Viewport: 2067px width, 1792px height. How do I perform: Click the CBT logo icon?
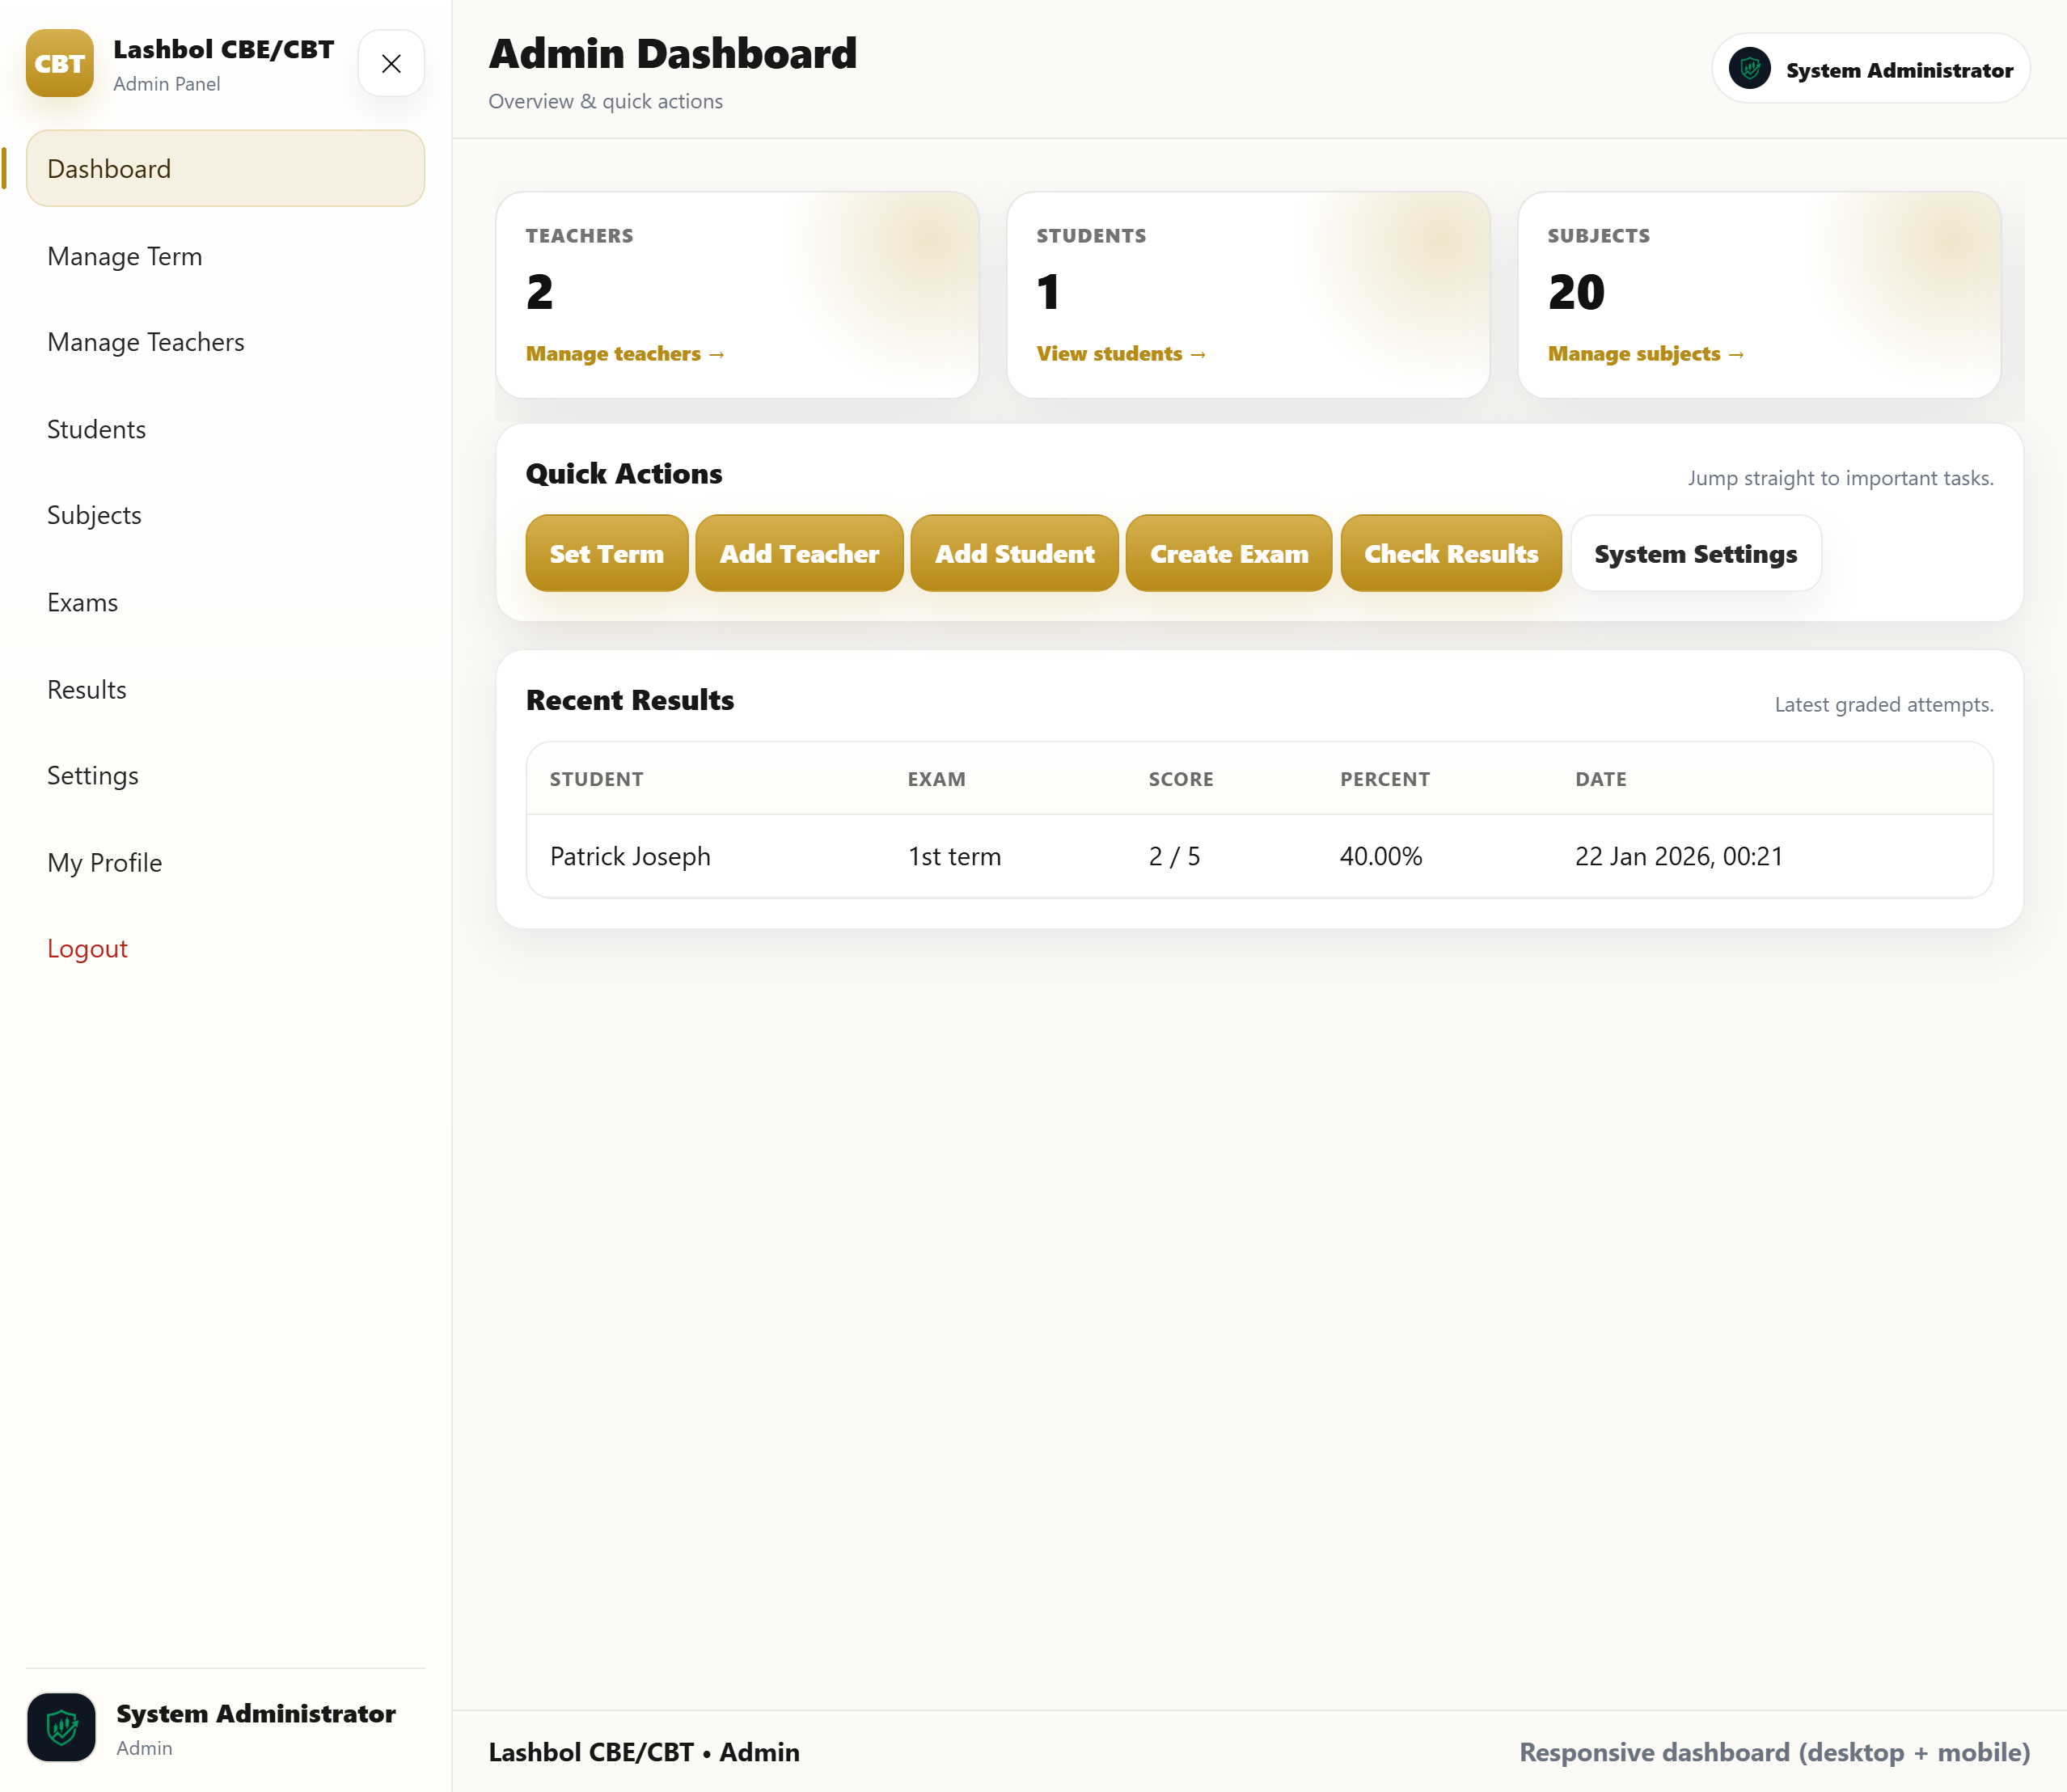click(60, 63)
